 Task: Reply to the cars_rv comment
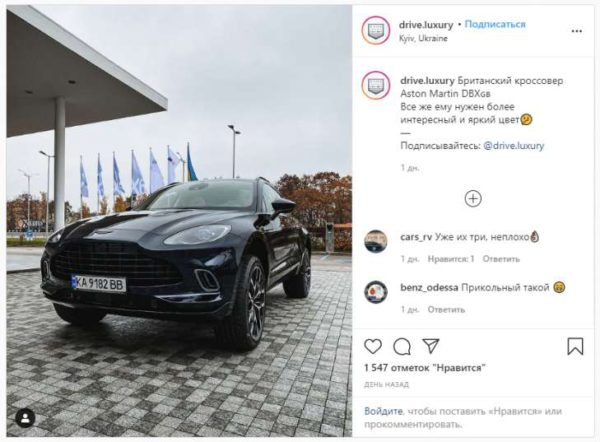501,259
